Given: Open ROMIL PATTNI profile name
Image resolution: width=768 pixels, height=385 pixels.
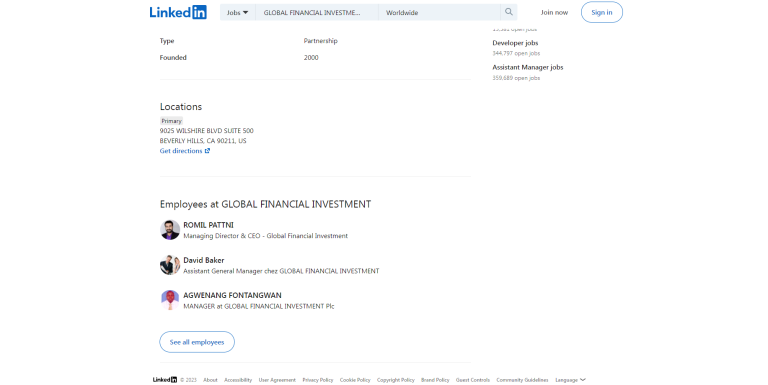Looking at the screenshot, I should pos(208,225).
